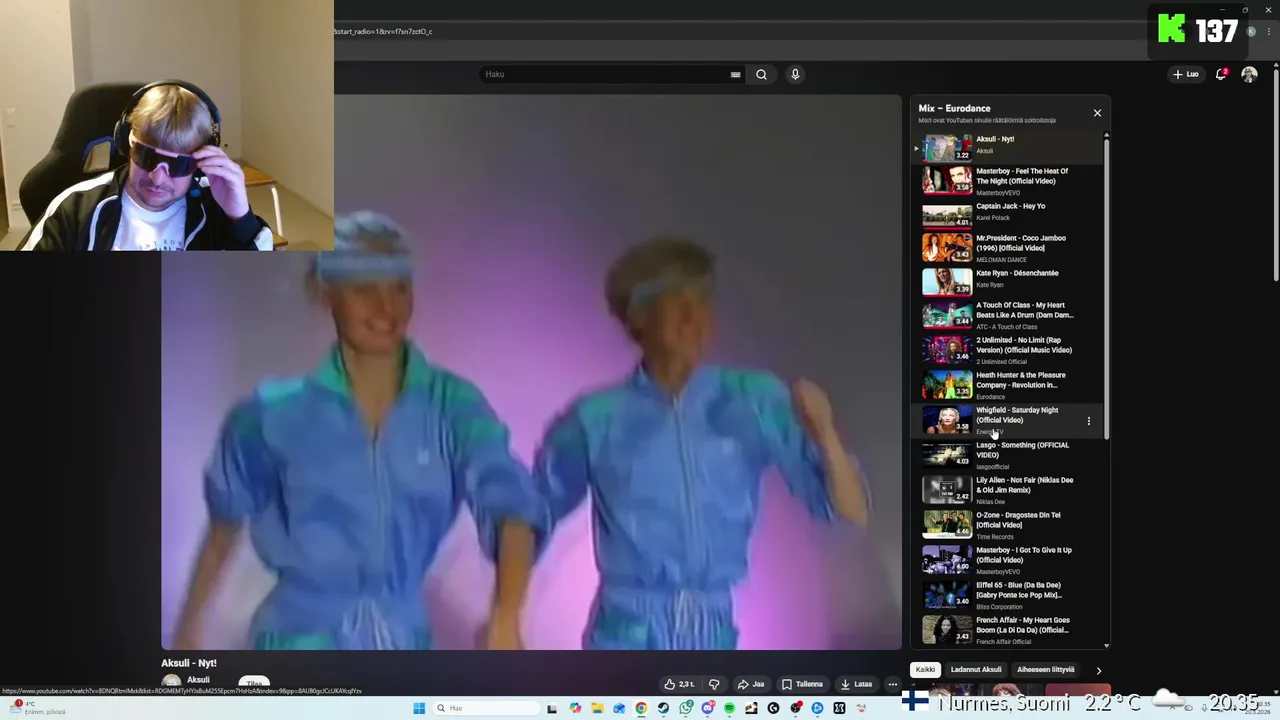The width and height of the screenshot is (1280, 720).
Task: Open Discord from the taskbar
Action: (708, 709)
